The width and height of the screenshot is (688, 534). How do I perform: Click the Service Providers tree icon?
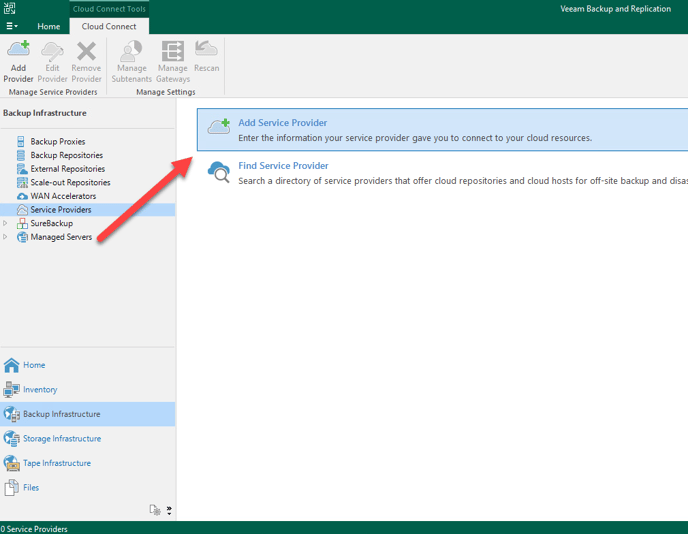(x=22, y=210)
